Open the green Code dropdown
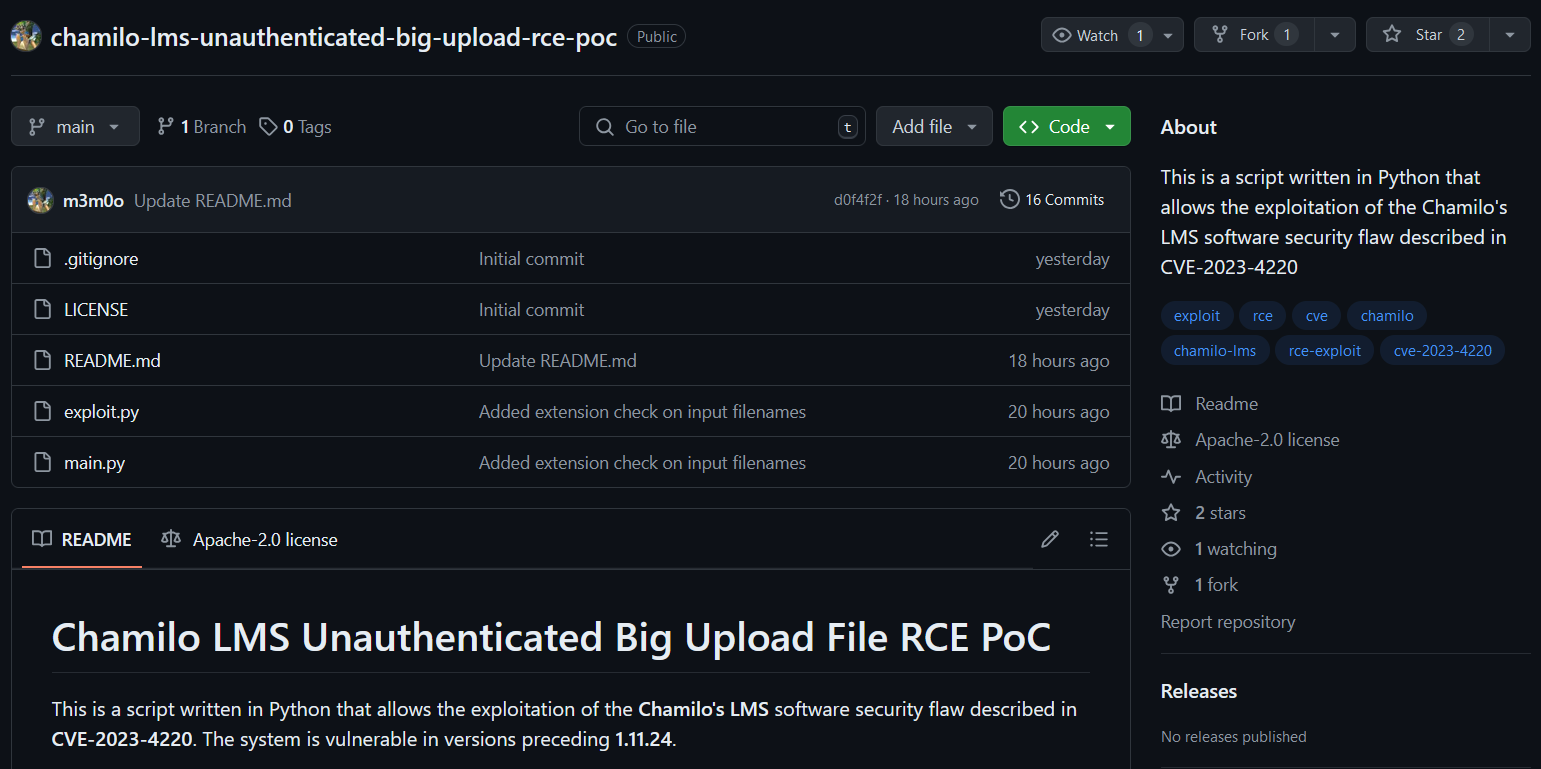The image size is (1541, 769). 1067,126
